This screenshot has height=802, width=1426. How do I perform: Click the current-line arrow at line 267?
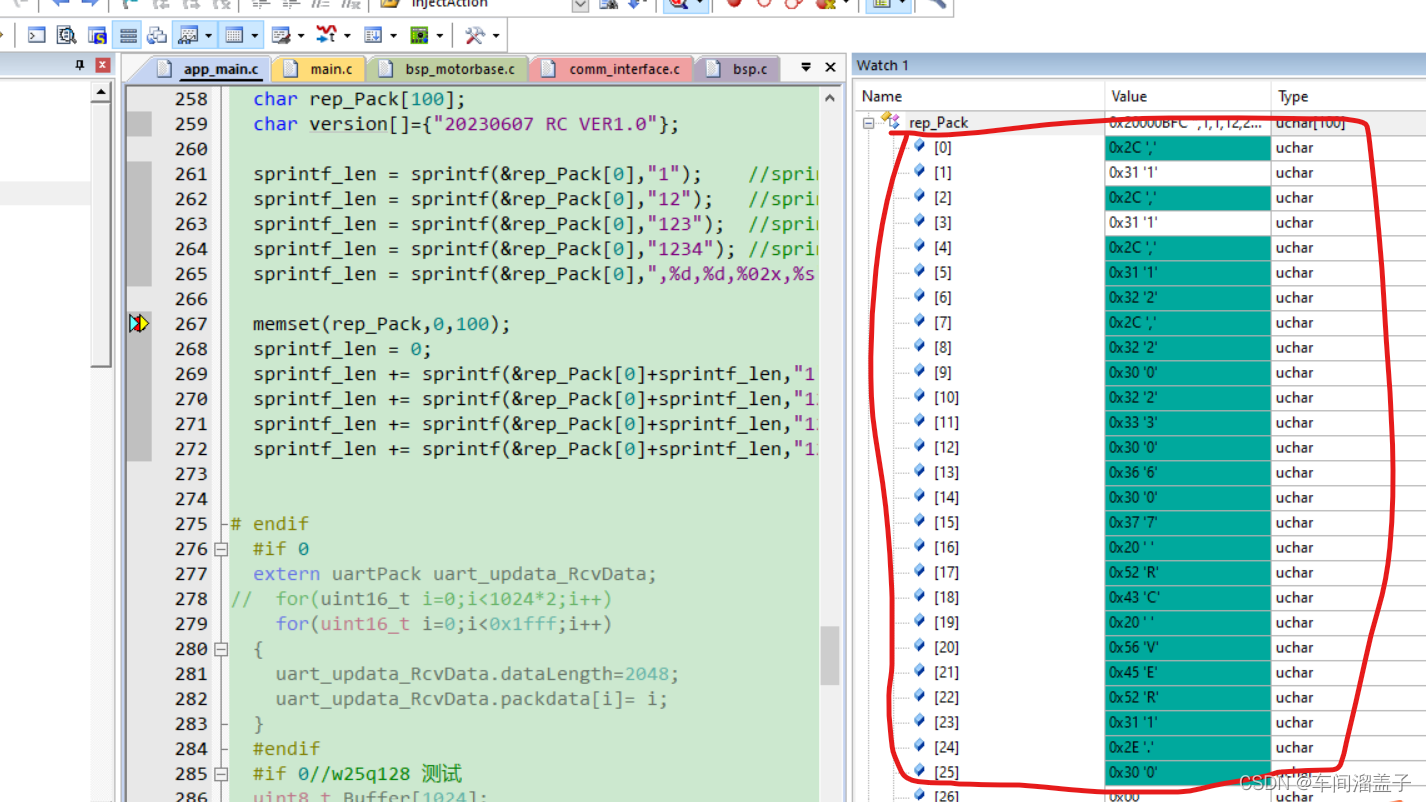tap(138, 323)
